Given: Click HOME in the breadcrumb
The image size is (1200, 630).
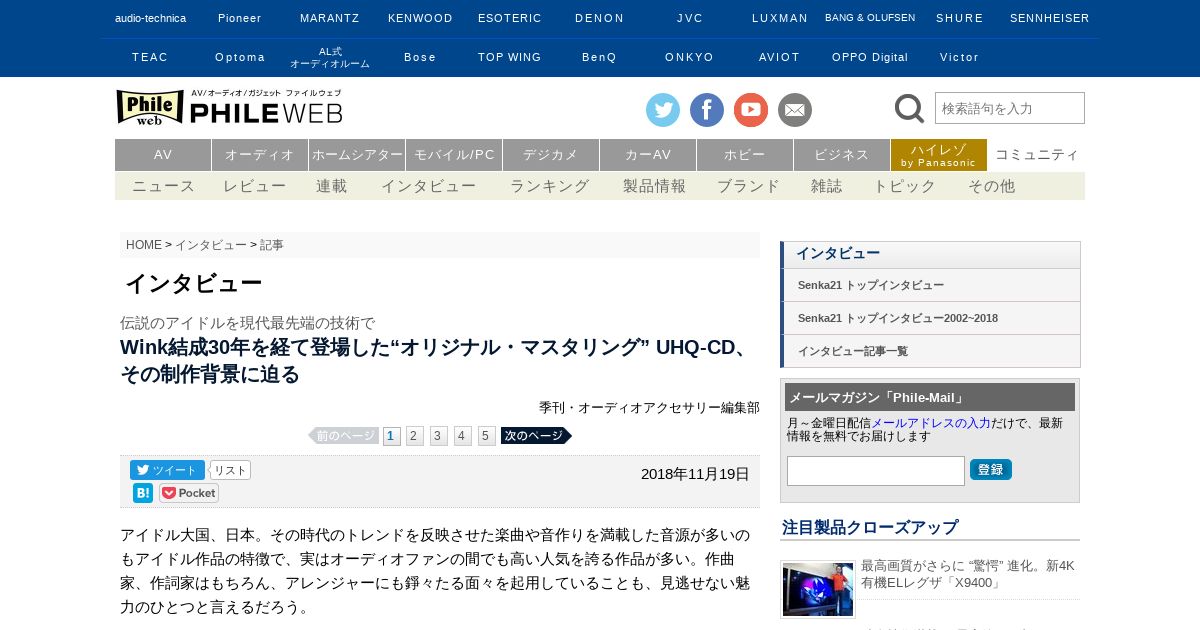Looking at the screenshot, I should pos(144,245).
